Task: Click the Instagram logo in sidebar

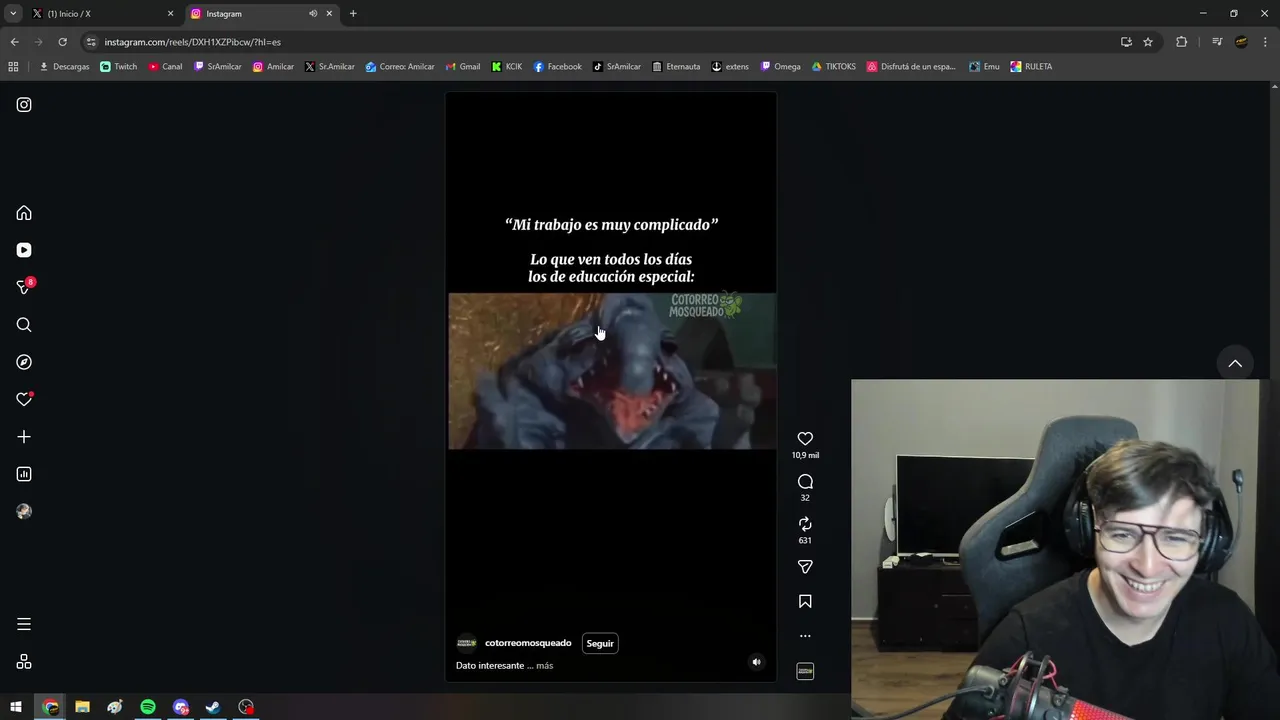Action: [24, 105]
